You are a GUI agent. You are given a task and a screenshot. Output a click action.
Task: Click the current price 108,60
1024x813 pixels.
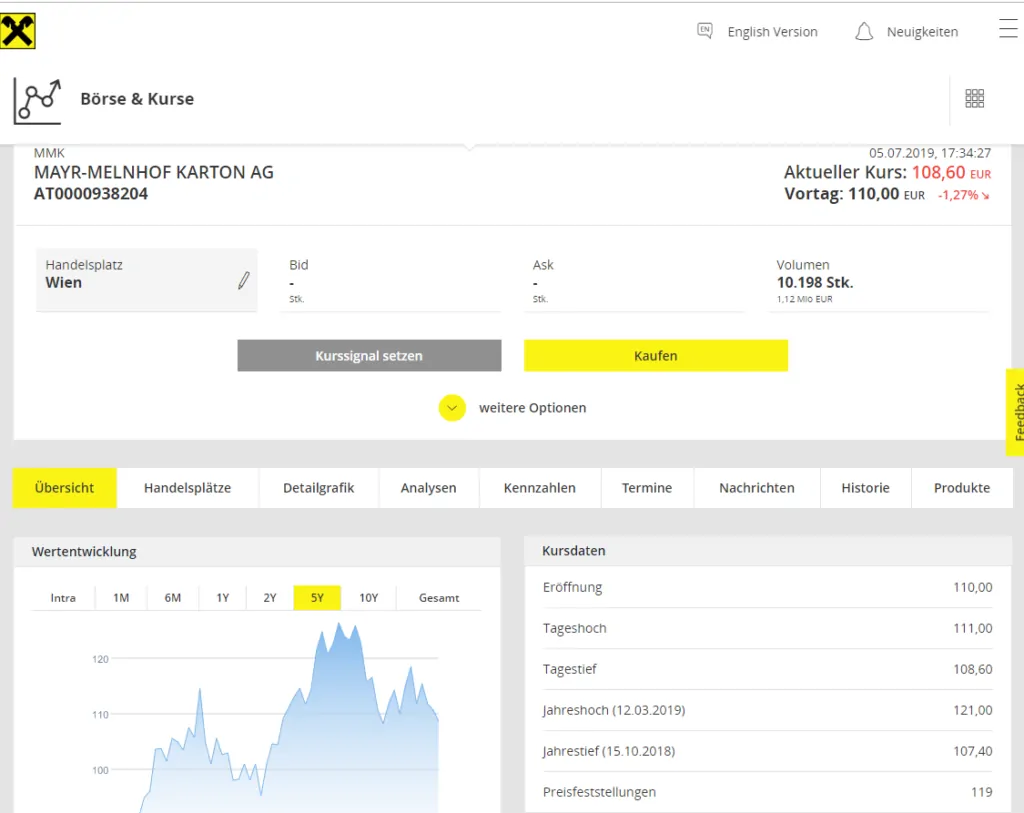click(x=938, y=172)
